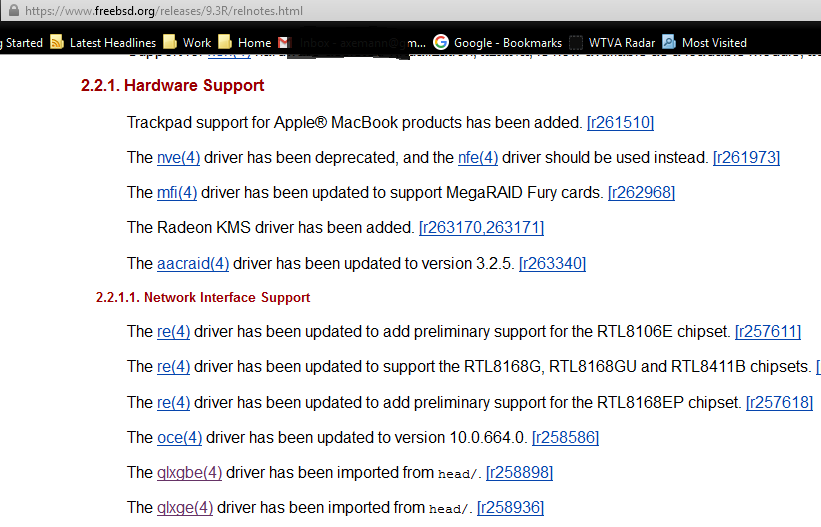This screenshot has height=527, width=821.
Task: Click text 'RTL8168G, RTL8168GU and RTL8411B chipsets'
Action: point(637,367)
